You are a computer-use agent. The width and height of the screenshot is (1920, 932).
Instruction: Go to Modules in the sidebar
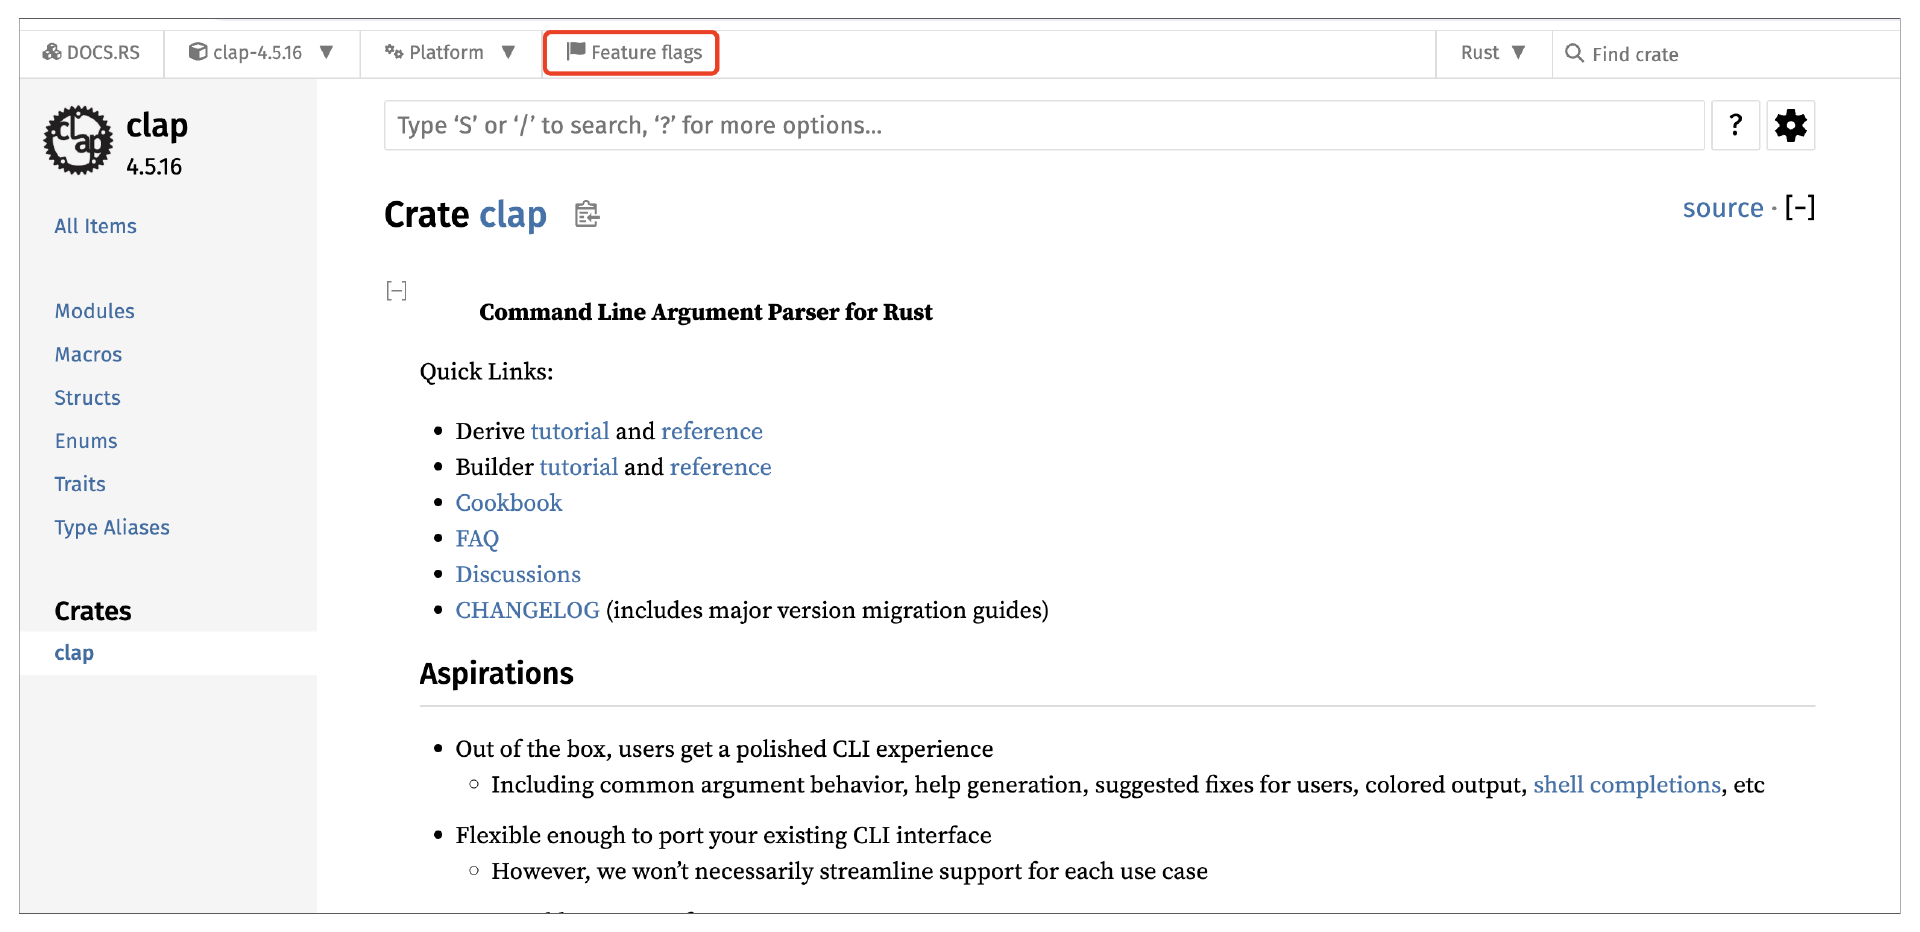point(94,311)
